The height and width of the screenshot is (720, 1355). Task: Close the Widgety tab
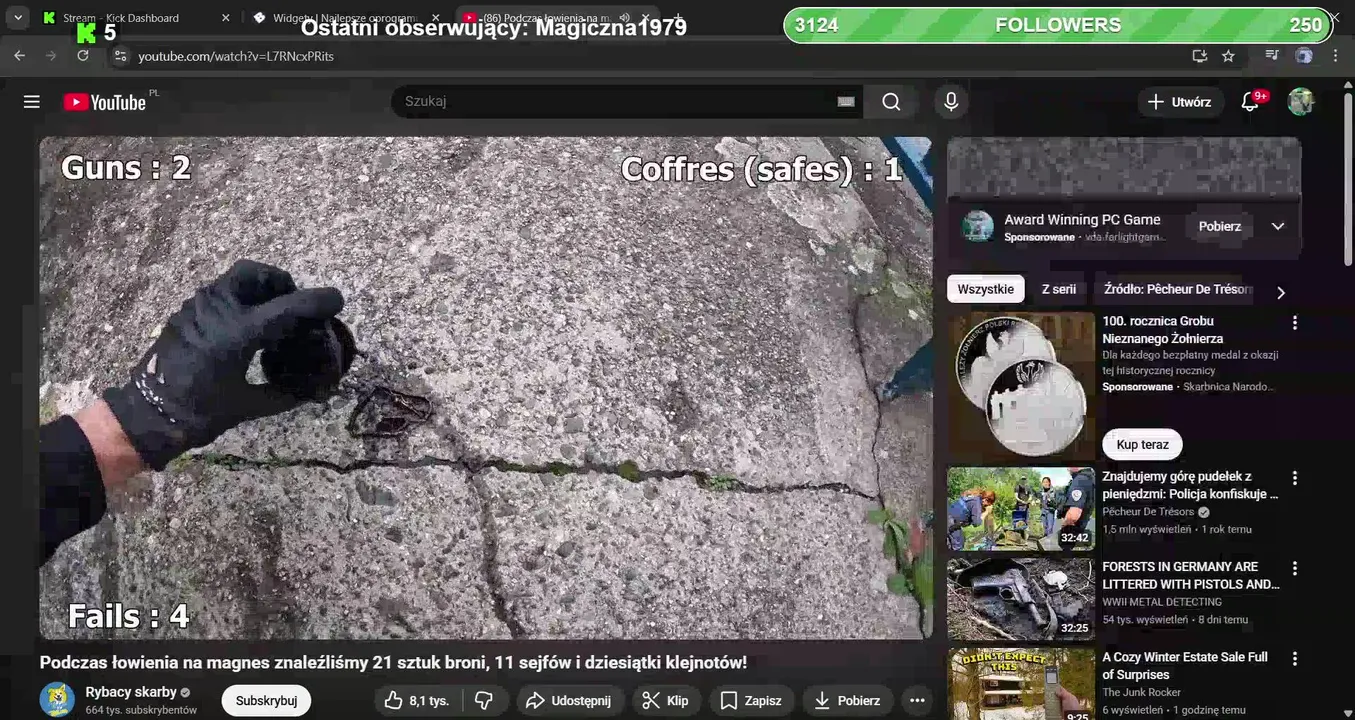[x=435, y=18]
